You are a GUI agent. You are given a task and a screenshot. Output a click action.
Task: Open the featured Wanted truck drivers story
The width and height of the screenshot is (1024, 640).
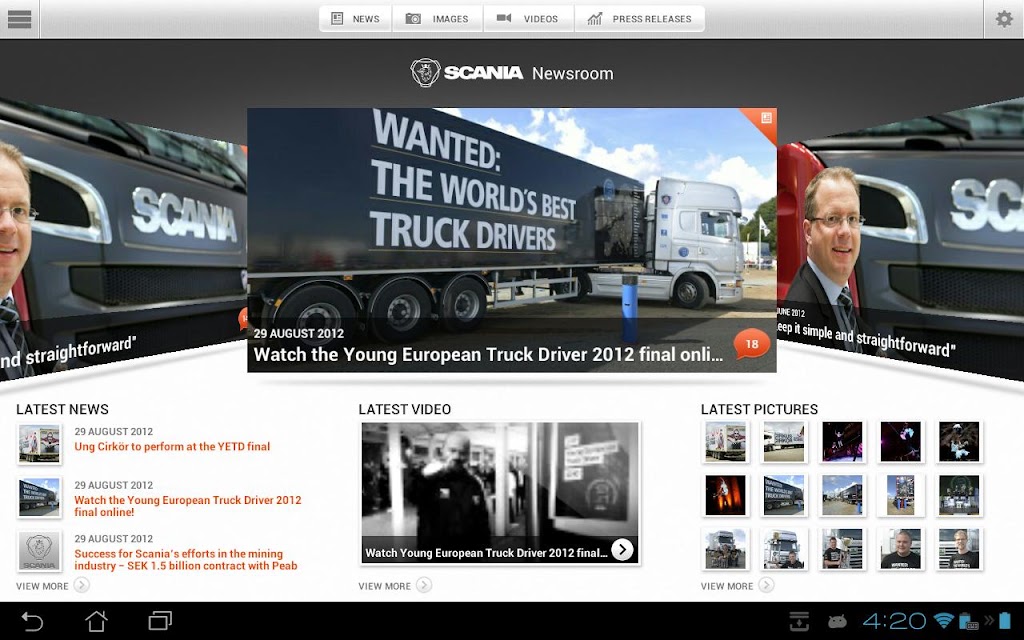[512, 240]
